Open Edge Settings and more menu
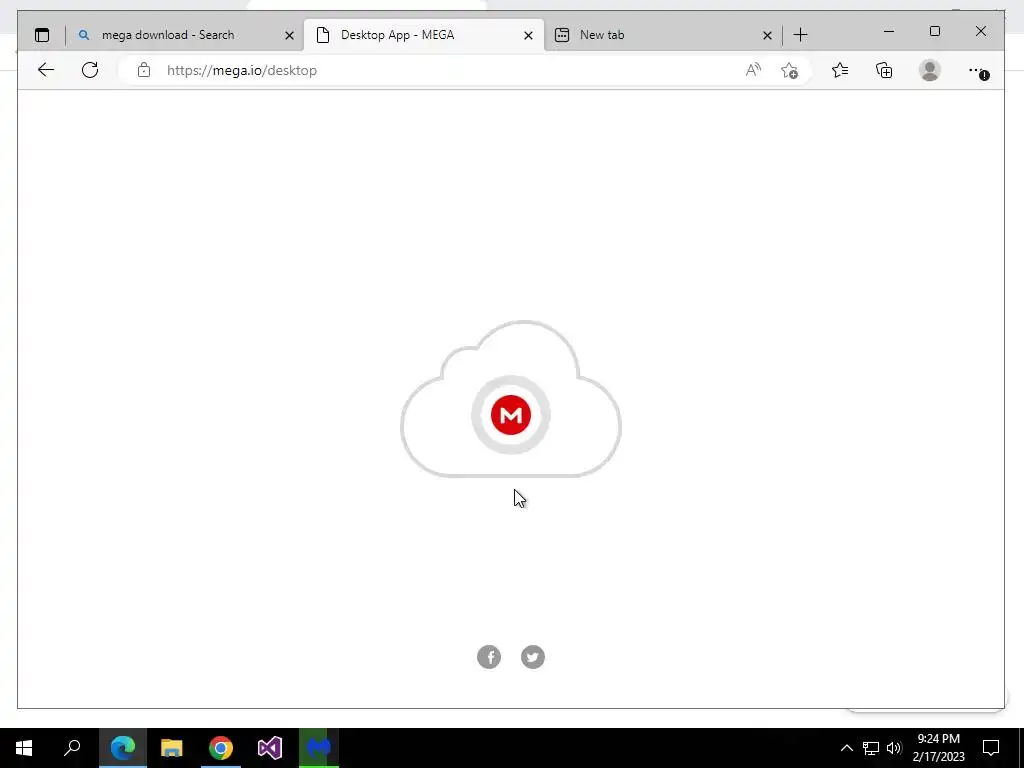 coord(978,71)
